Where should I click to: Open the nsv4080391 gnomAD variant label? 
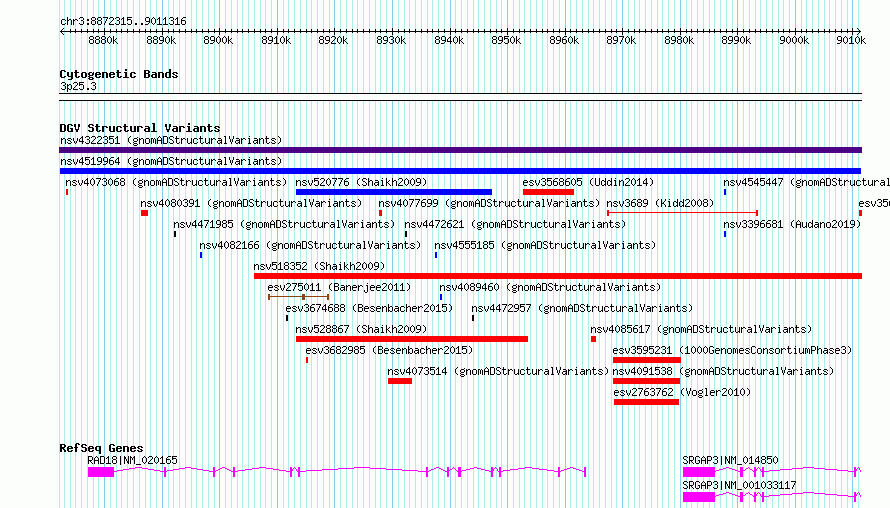pos(251,203)
